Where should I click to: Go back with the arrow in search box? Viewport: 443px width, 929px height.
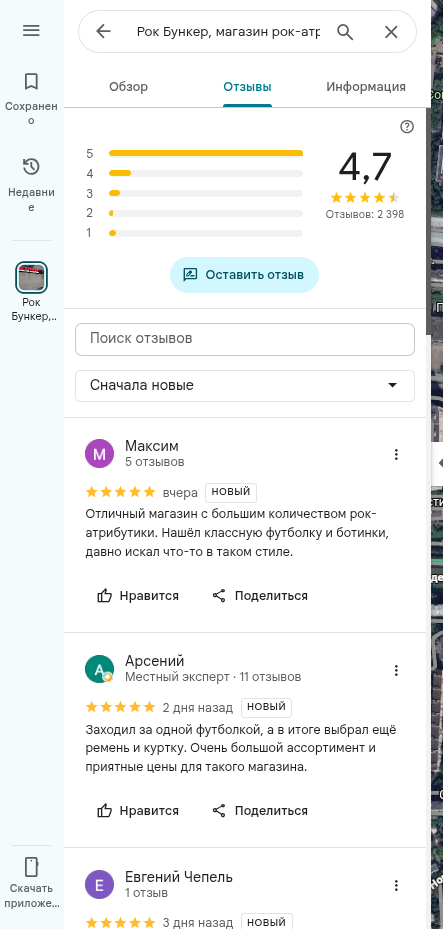tap(103, 31)
